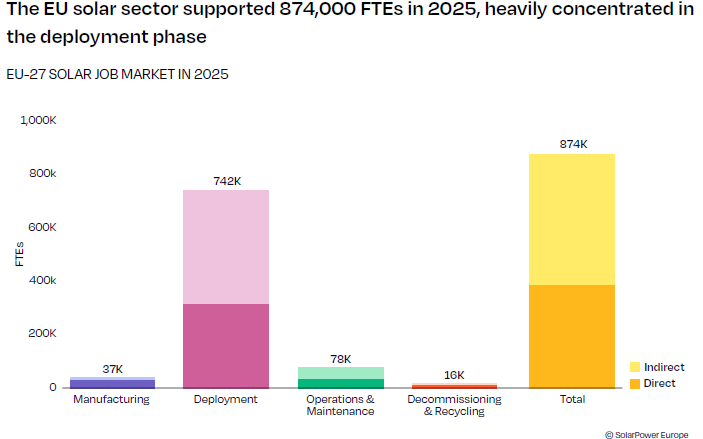Click the dark green direct Operations & Maintenance segment
The width and height of the screenshot is (703, 439).
coord(341,383)
